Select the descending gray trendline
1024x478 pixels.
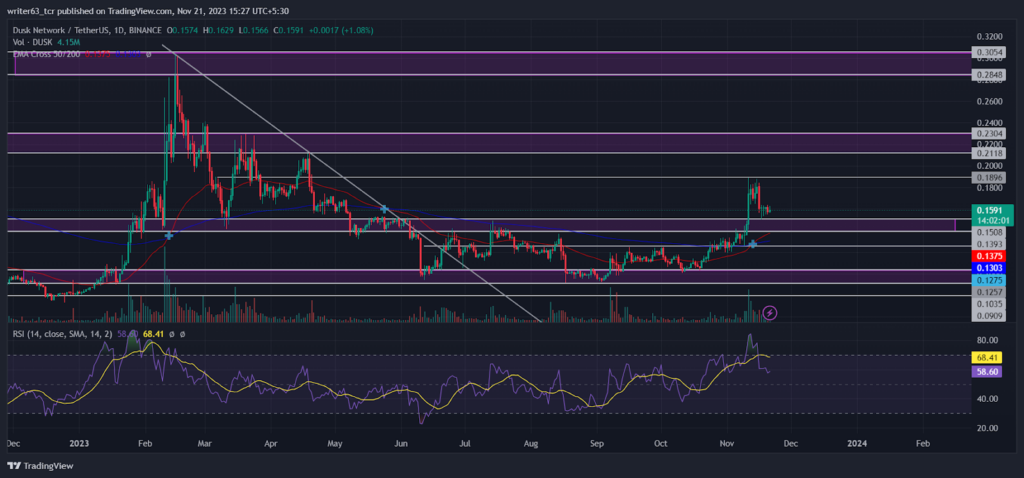(351, 183)
